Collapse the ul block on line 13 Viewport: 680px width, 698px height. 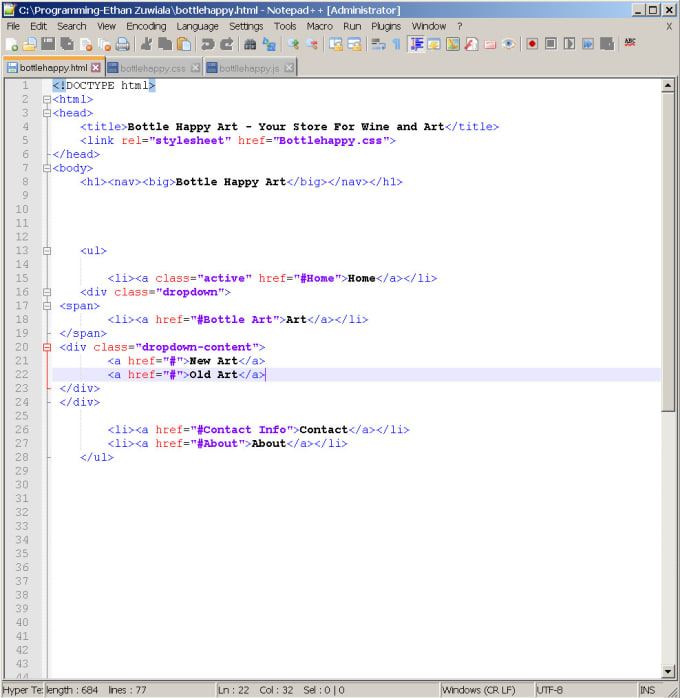click(x=47, y=251)
